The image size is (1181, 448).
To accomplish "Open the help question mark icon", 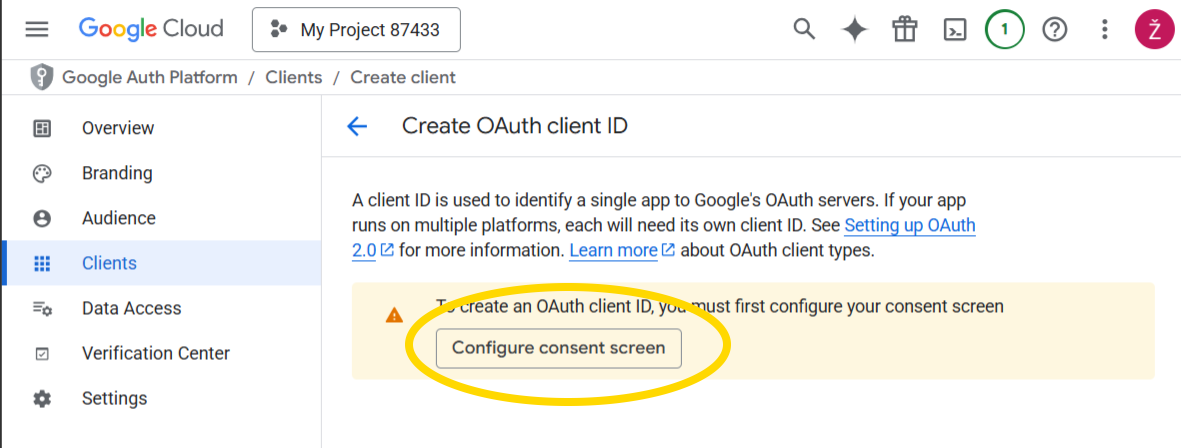I will click(x=1054, y=30).
